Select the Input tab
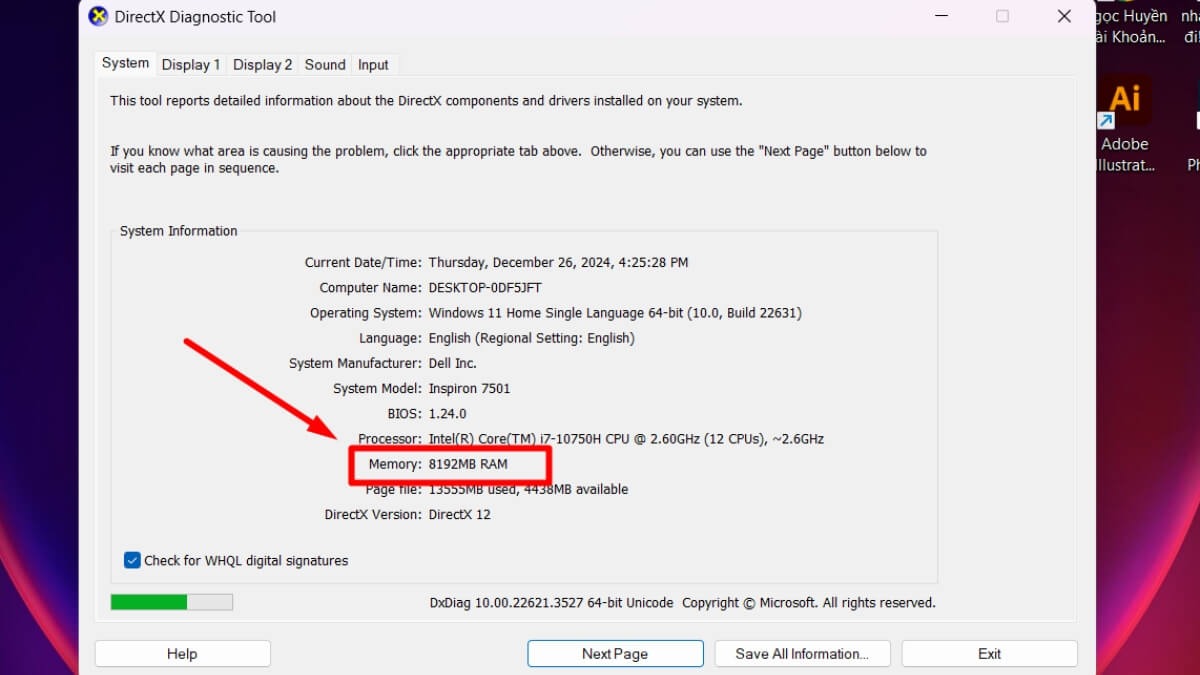 coord(373,64)
